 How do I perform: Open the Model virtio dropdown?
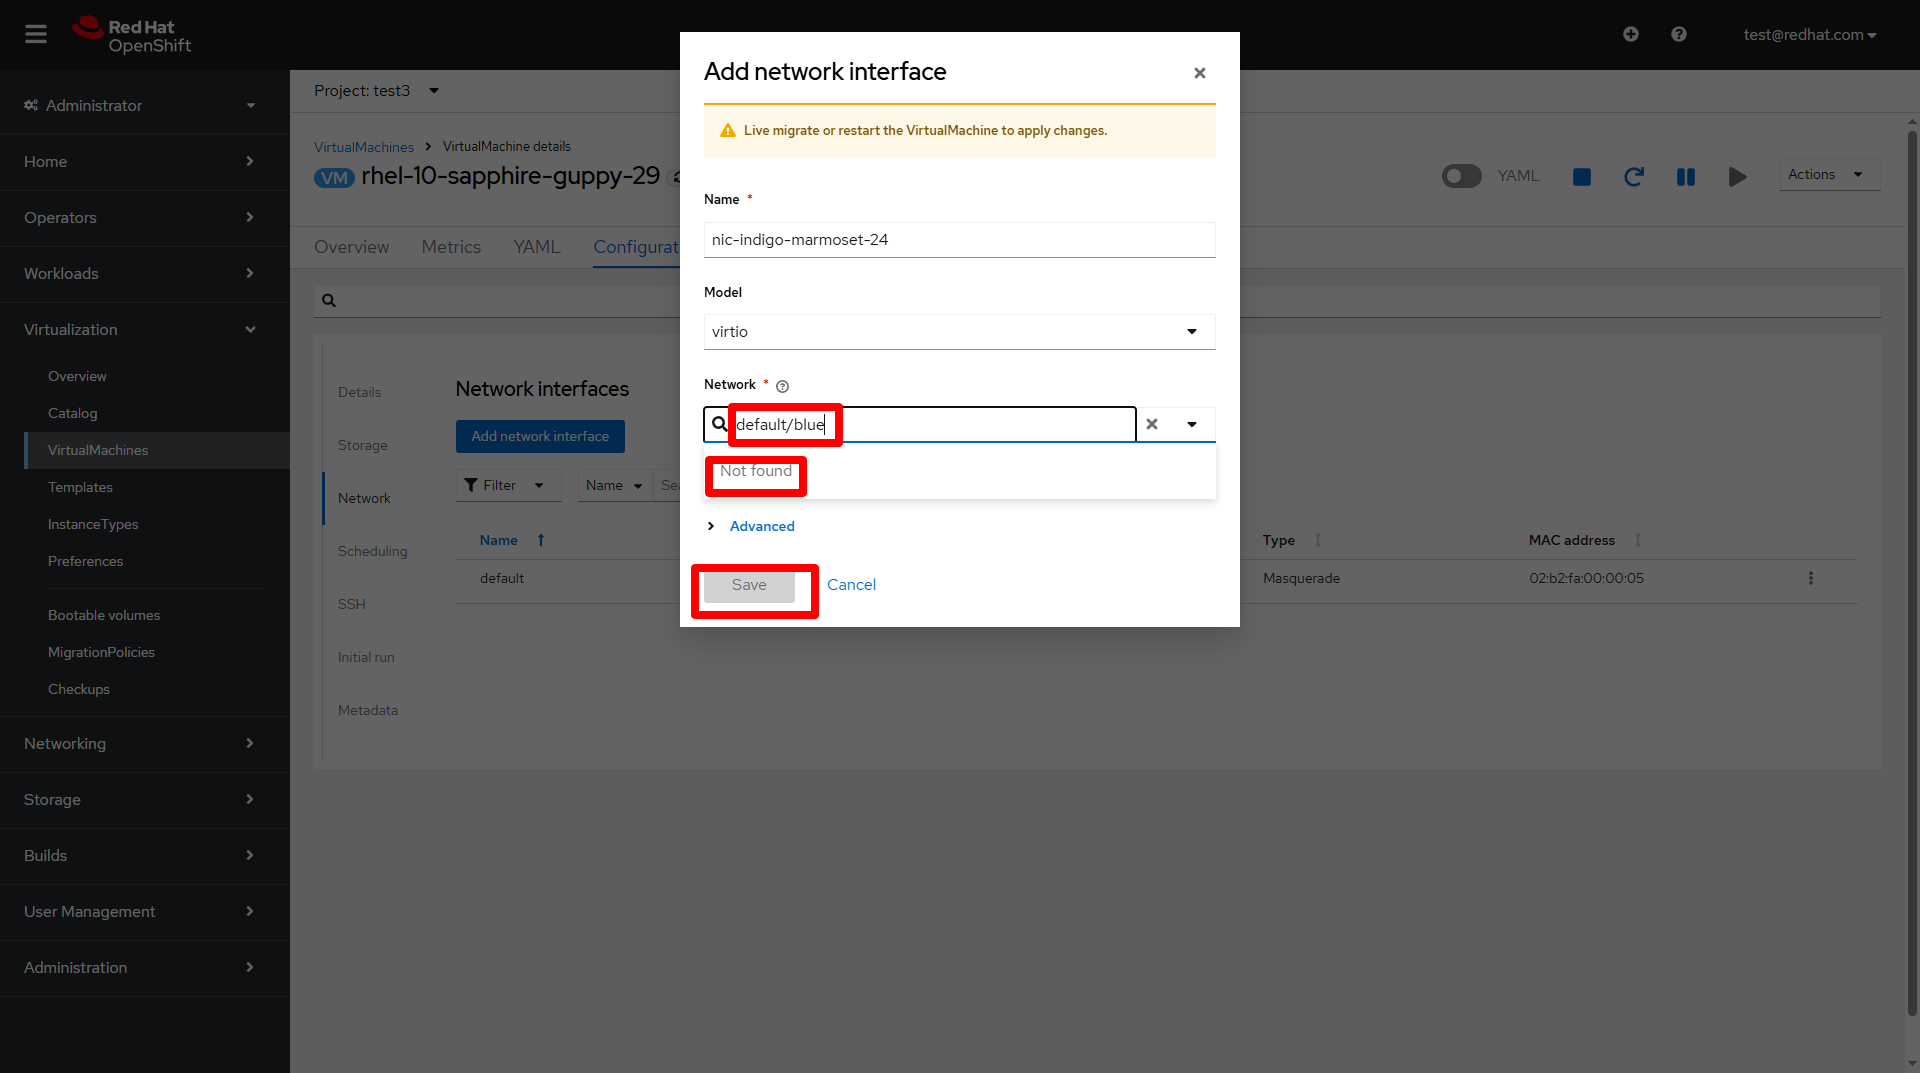(x=959, y=332)
